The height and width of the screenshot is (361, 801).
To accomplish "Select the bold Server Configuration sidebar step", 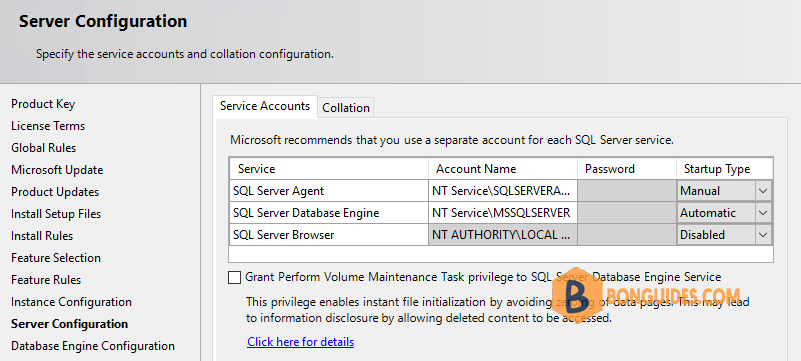I will point(69,324).
